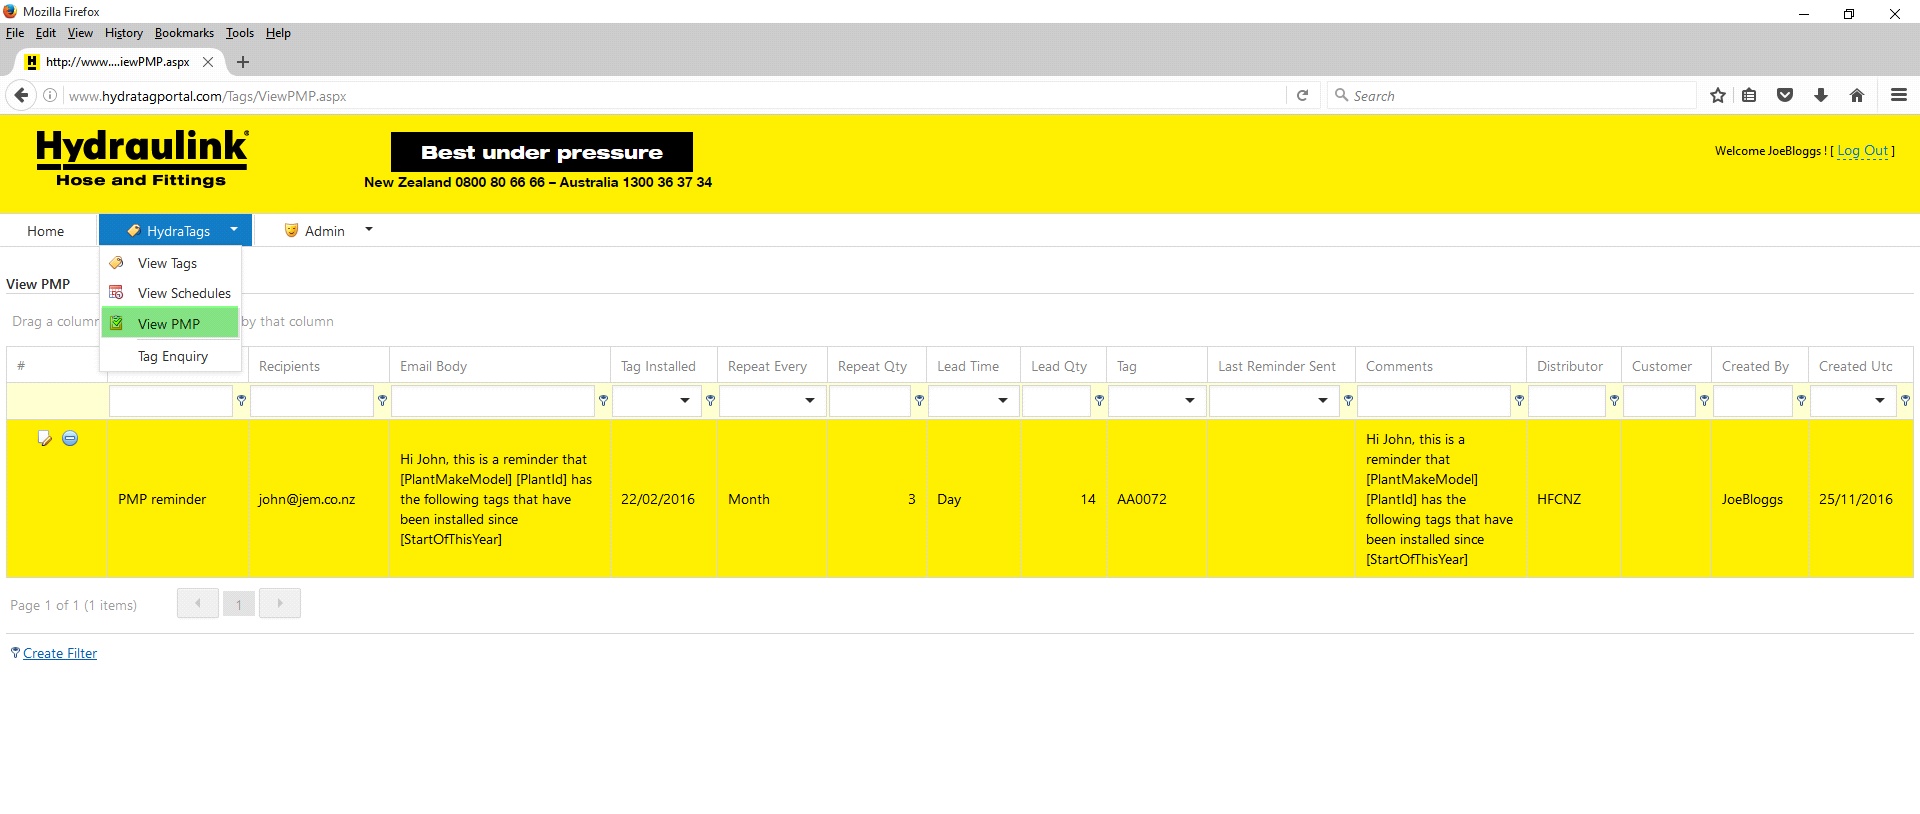This screenshot has width=1920, height=814.
Task: Open the Firefox Tools menu
Action: 240,33
